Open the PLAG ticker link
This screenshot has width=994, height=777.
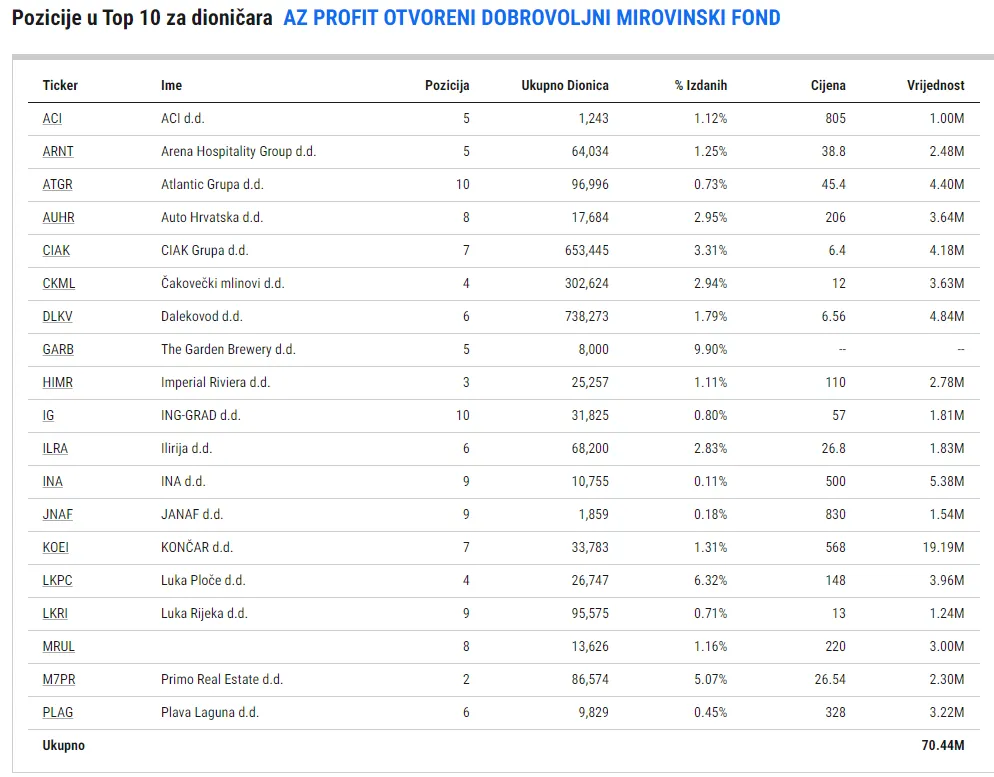(57, 712)
